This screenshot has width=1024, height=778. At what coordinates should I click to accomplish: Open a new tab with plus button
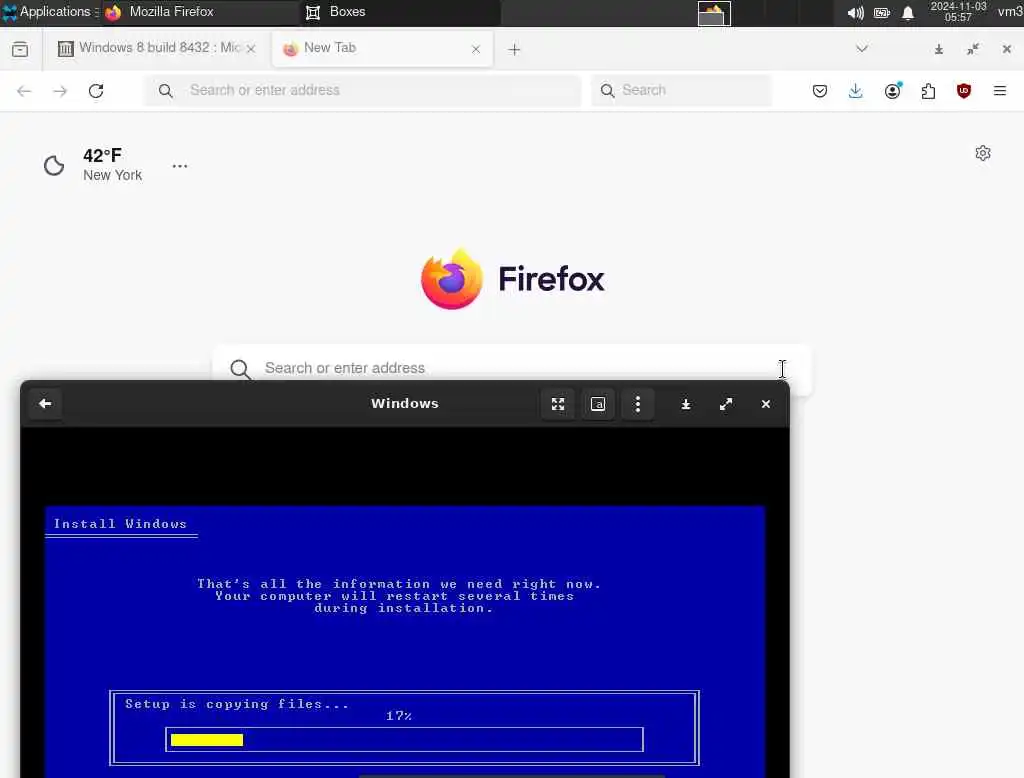pos(514,50)
